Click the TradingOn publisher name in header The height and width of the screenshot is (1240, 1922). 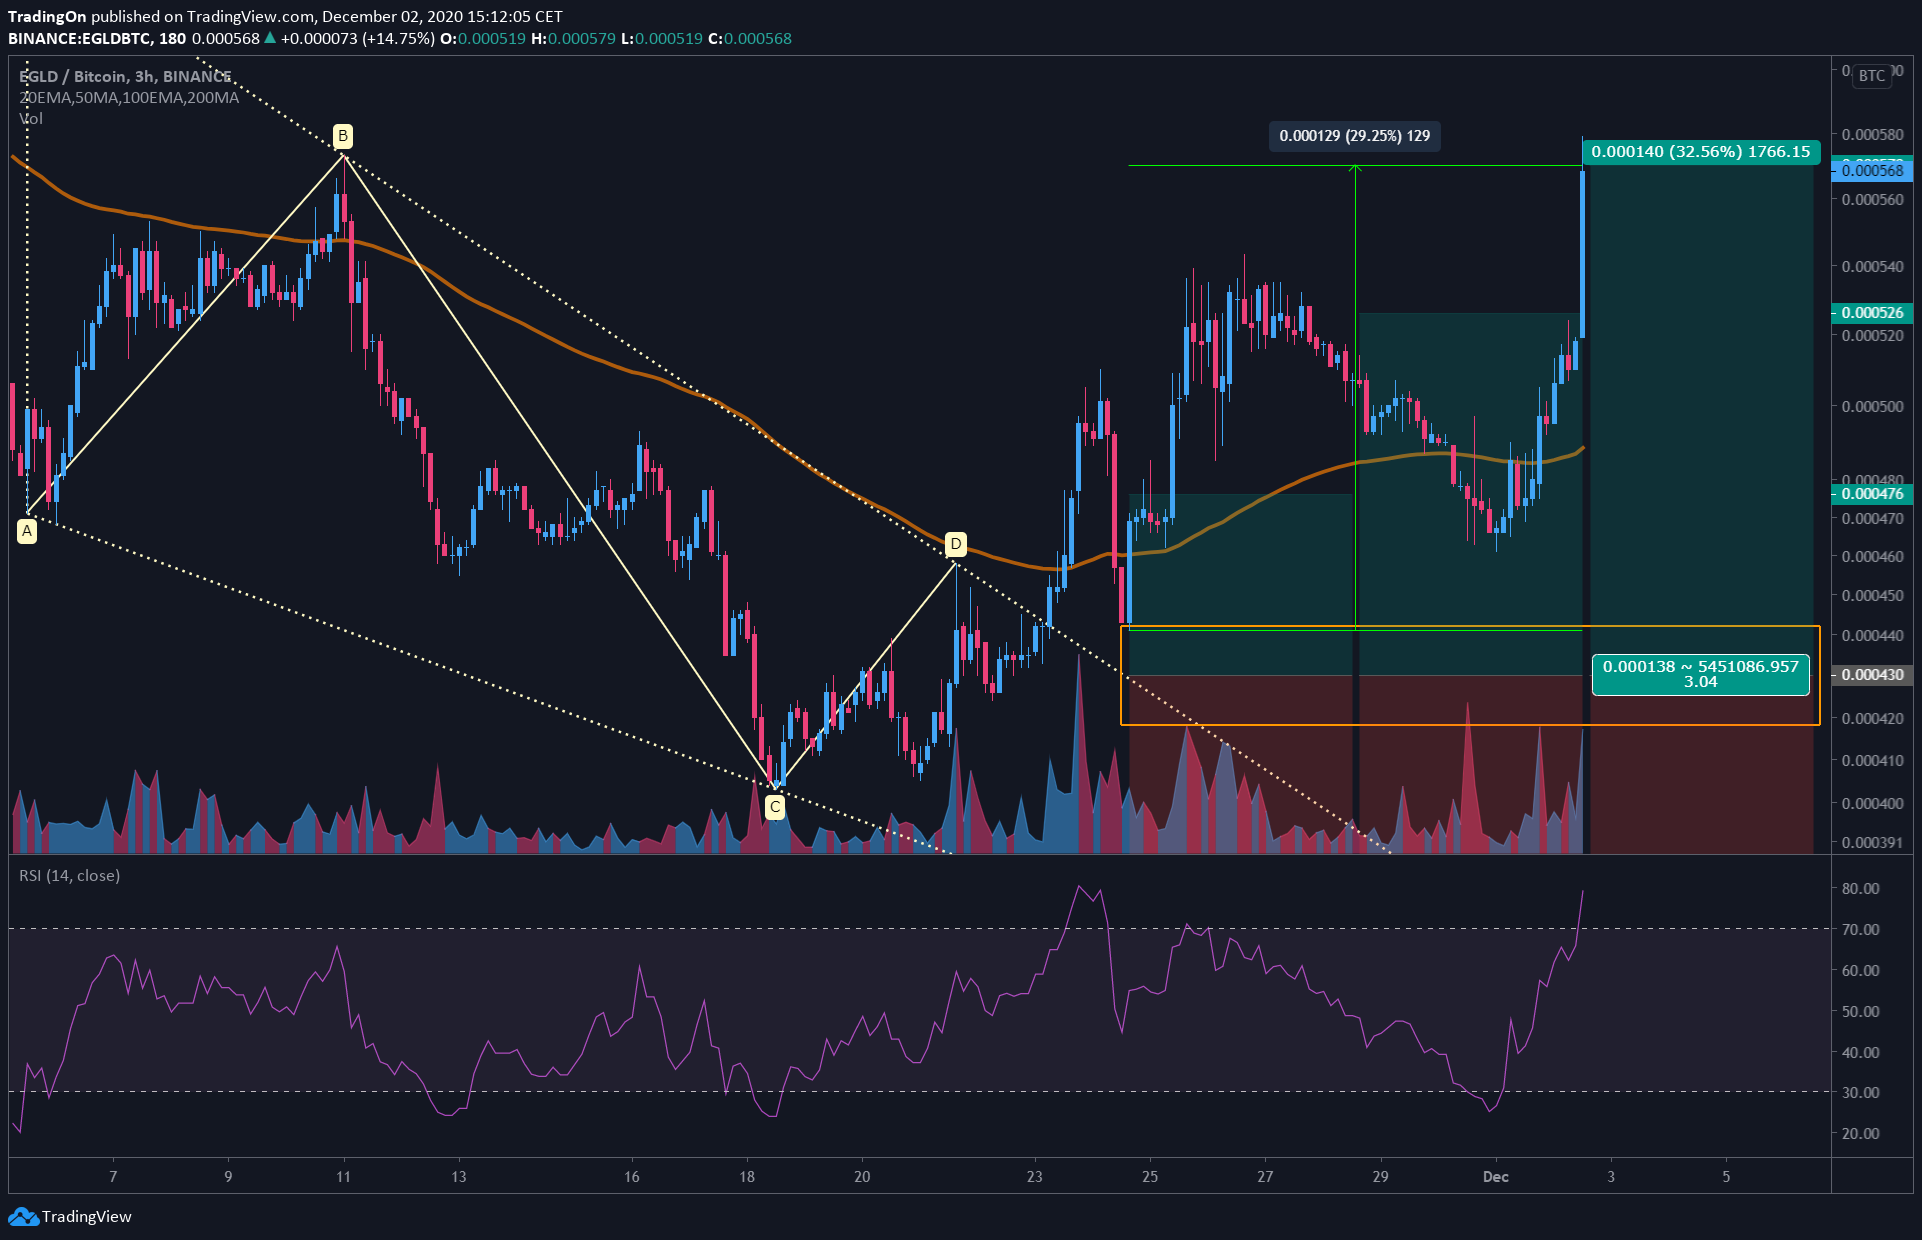47,17
